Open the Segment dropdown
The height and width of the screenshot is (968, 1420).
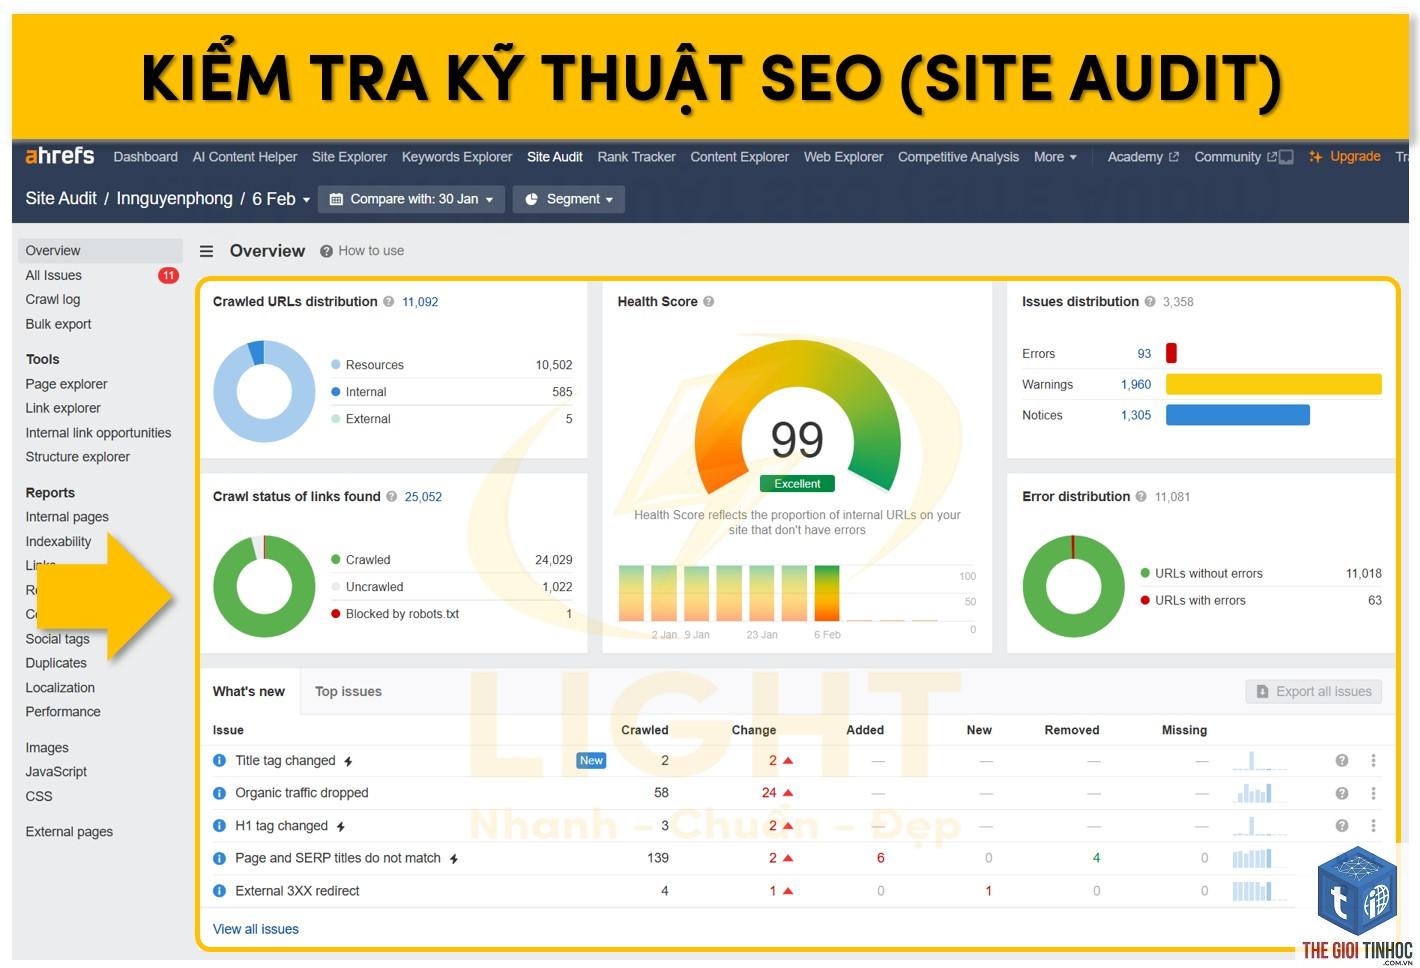point(569,199)
